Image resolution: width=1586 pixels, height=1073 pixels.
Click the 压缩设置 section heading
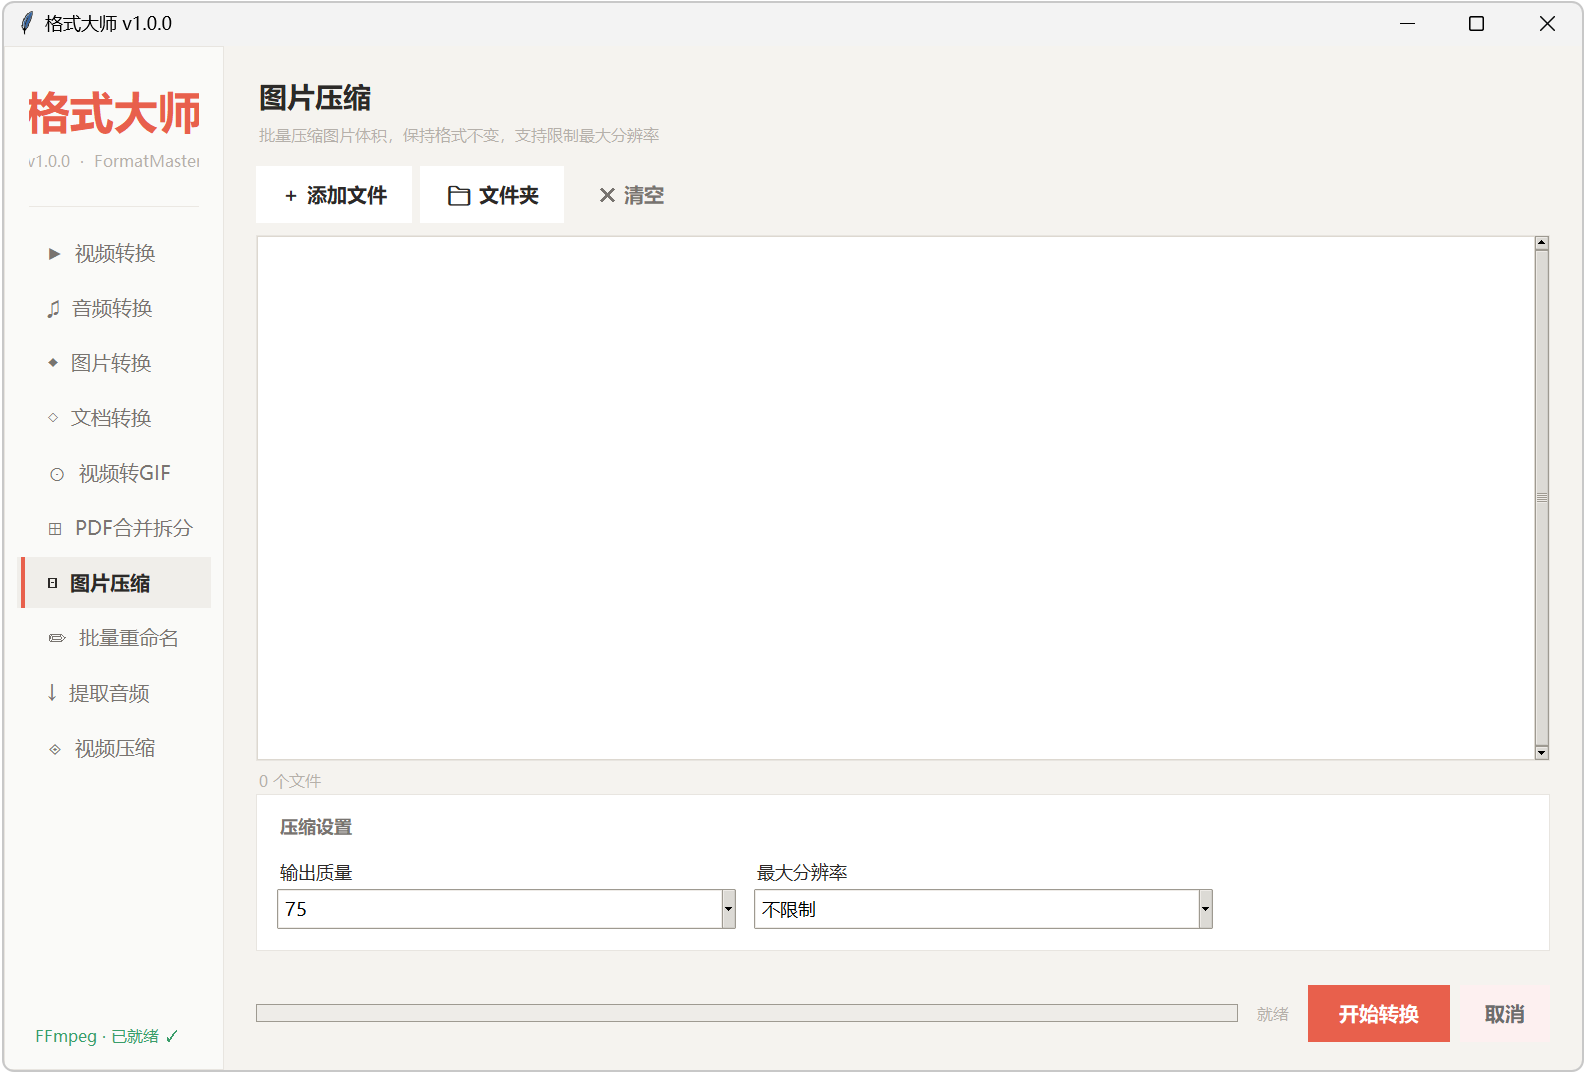316,827
